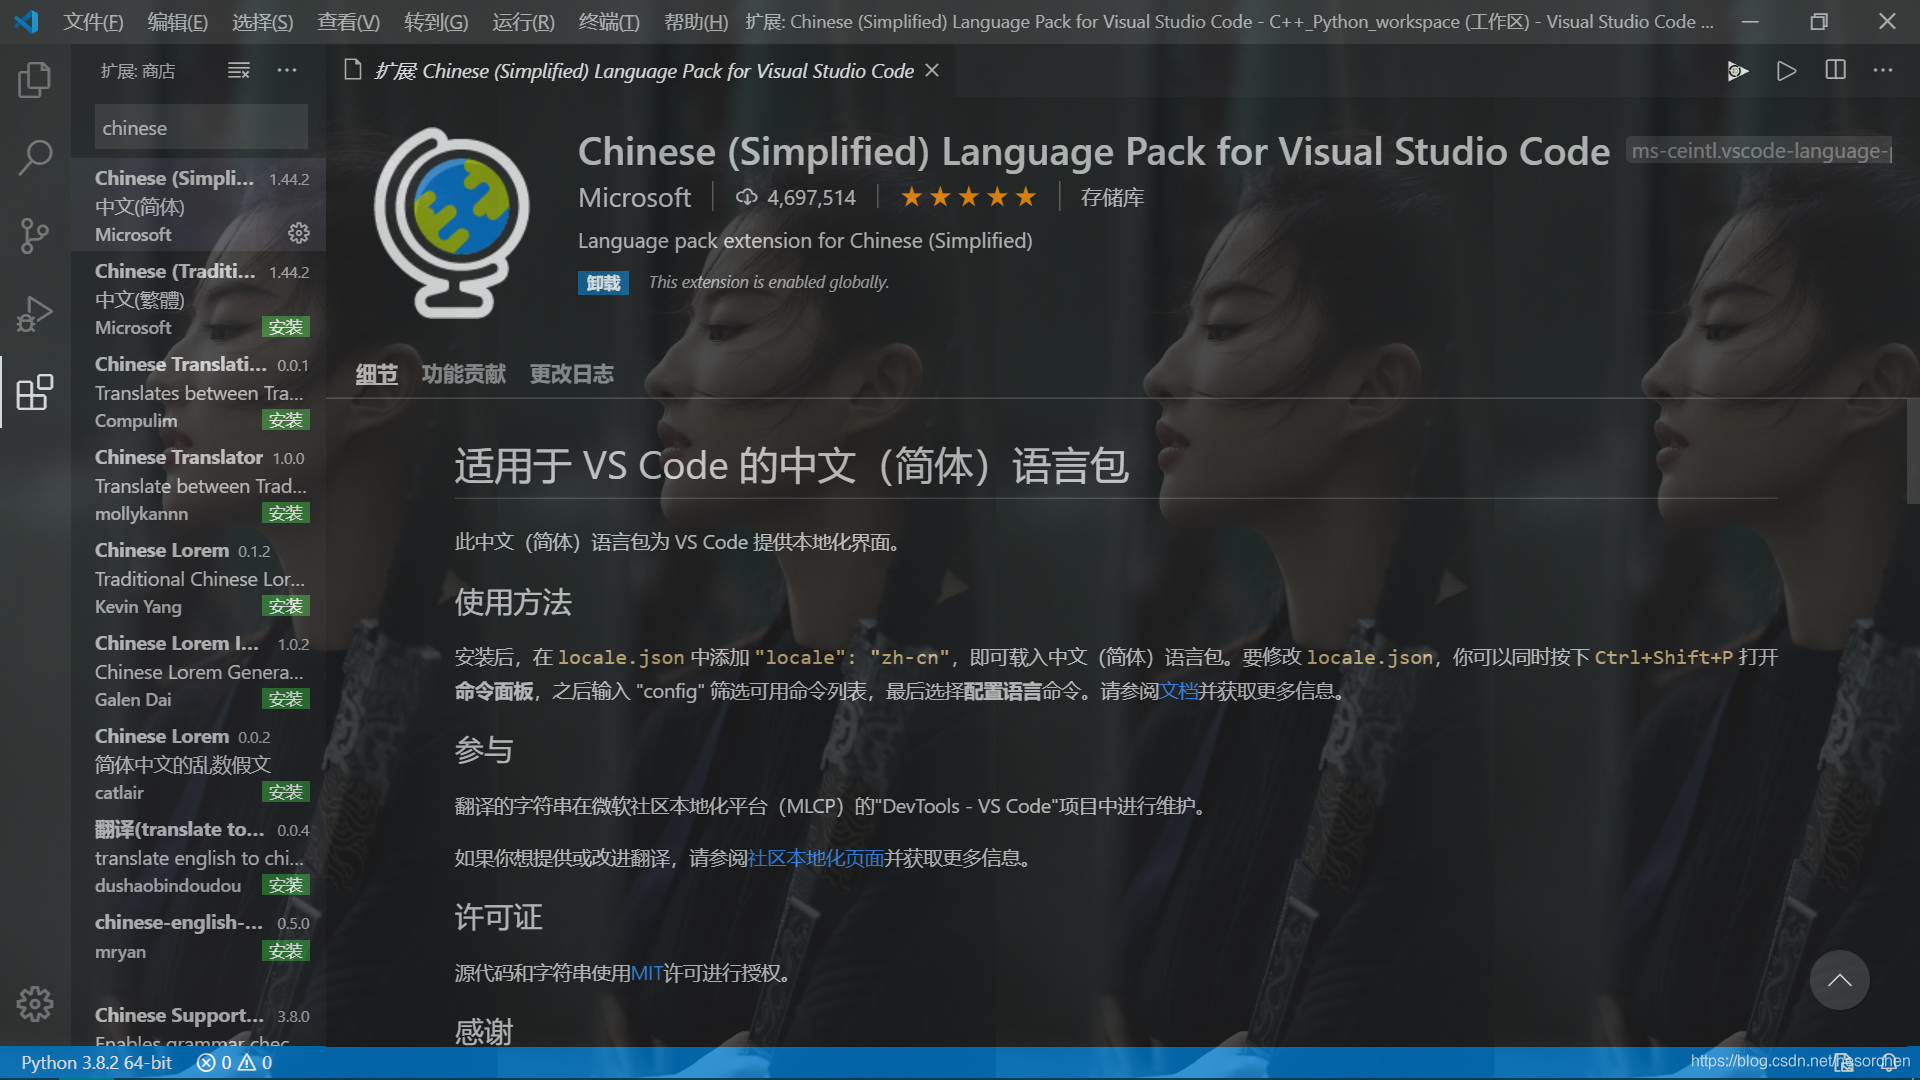Screen dimensions: 1920x1080
Task: Open the Source Control view
Action: (35, 236)
